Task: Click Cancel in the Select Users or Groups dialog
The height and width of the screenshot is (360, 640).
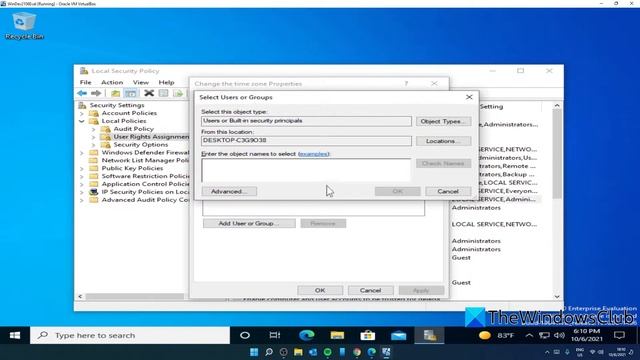Action: pyautogui.click(x=448, y=191)
